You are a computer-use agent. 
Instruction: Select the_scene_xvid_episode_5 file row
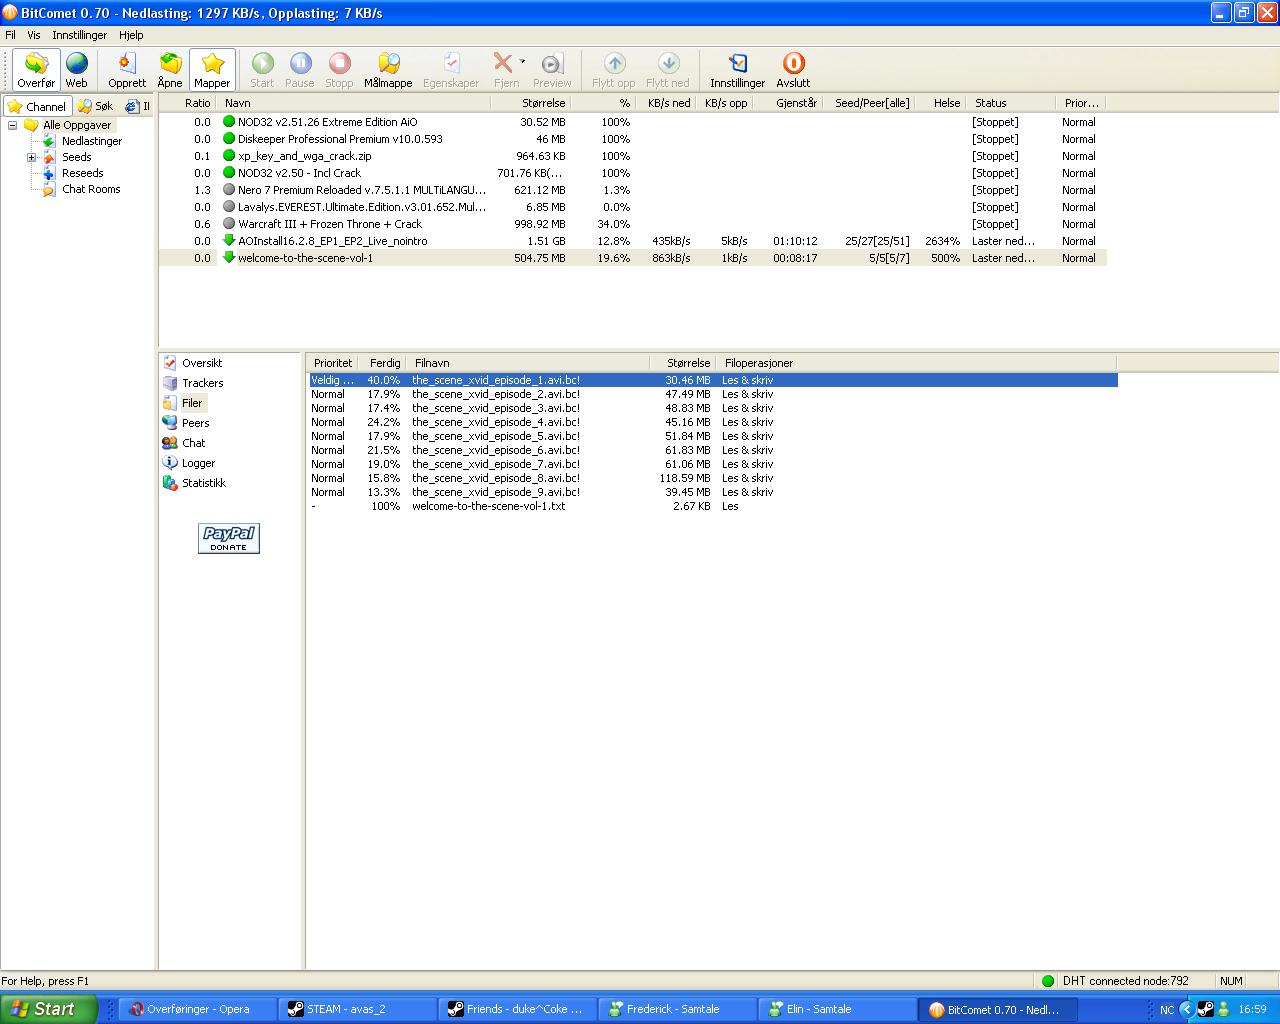pyautogui.click(x=713, y=436)
